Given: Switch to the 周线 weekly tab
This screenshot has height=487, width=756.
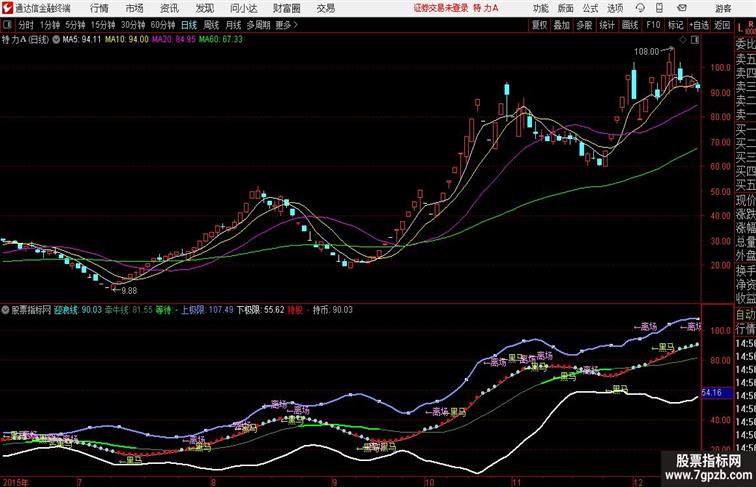Looking at the screenshot, I should click(x=211, y=25).
